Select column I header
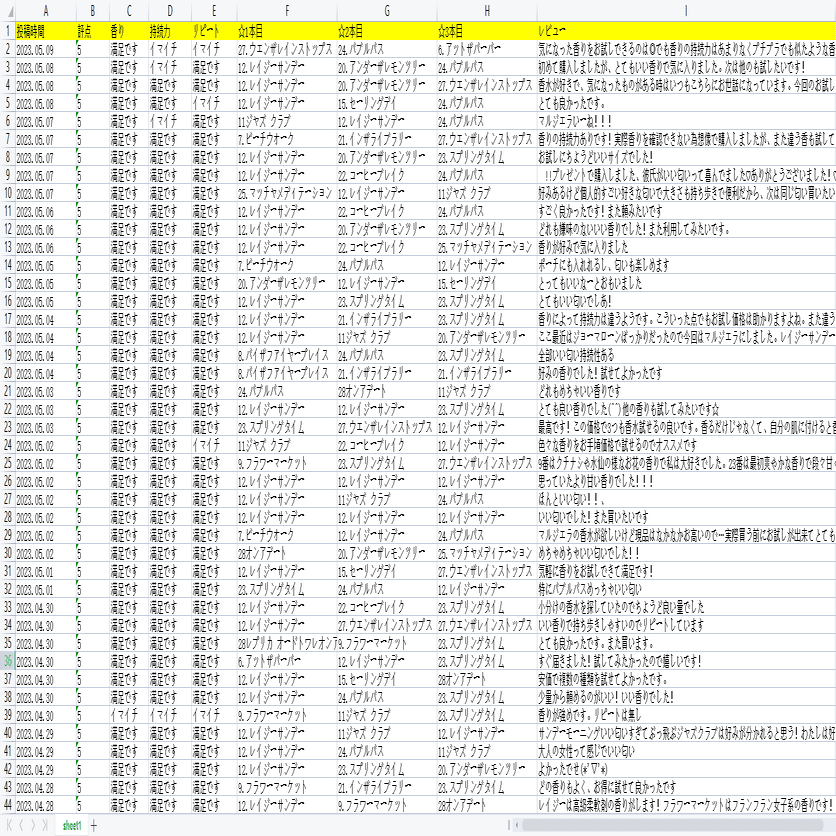 (x=686, y=11)
